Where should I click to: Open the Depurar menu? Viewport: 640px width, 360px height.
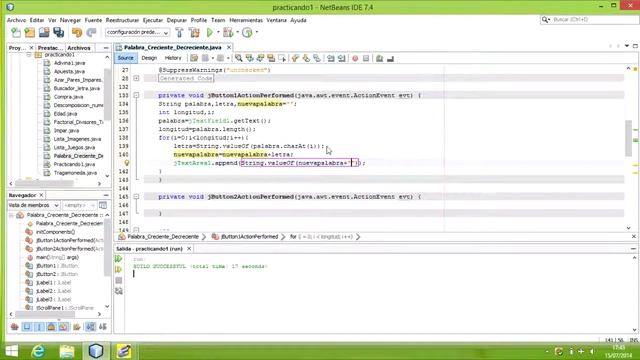pyautogui.click(x=176, y=20)
